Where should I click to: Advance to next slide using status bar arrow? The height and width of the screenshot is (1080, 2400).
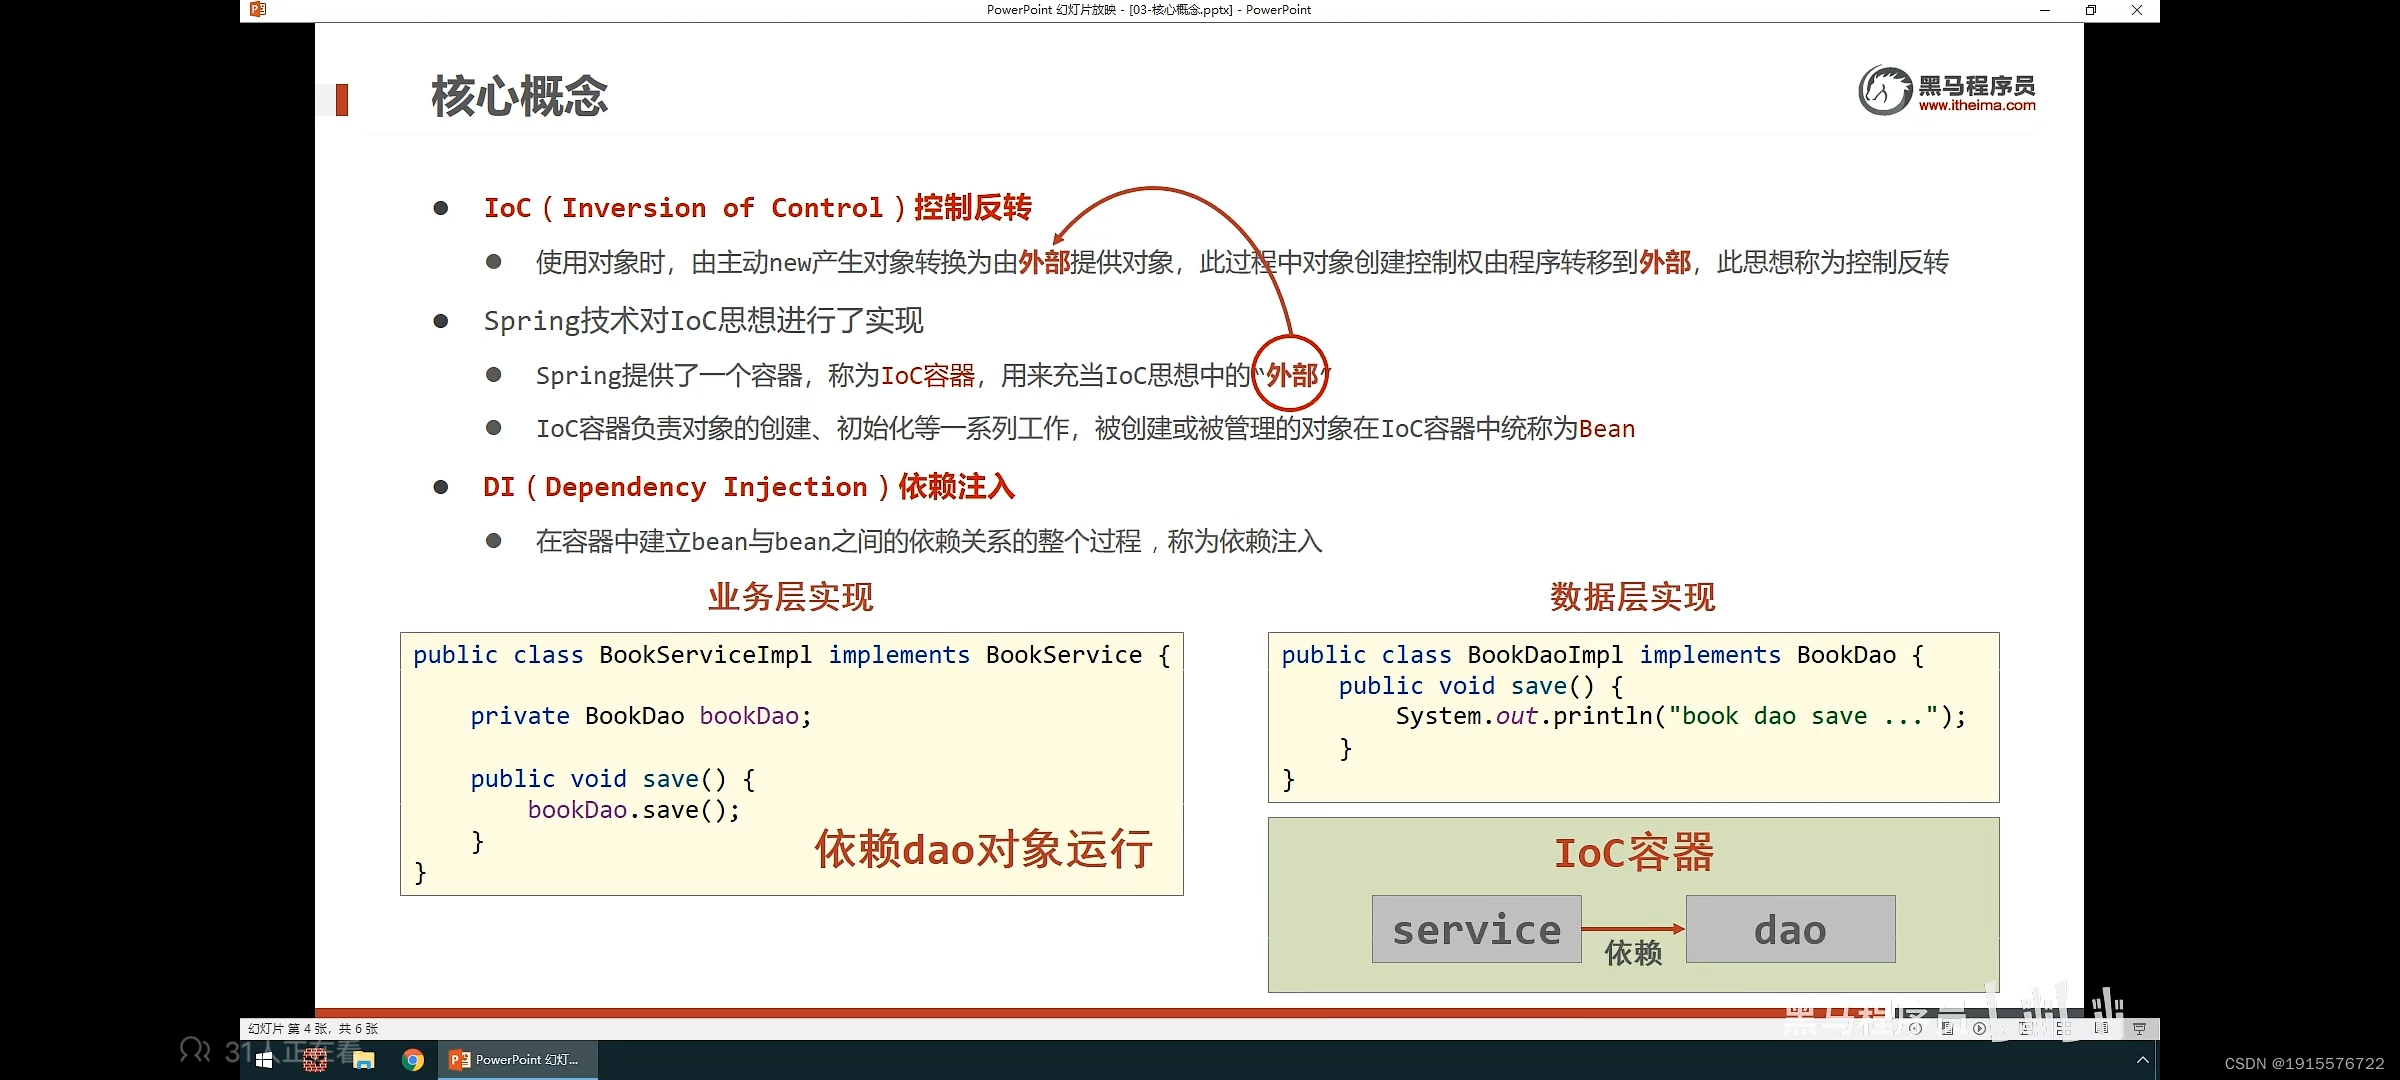tap(1979, 1028)
